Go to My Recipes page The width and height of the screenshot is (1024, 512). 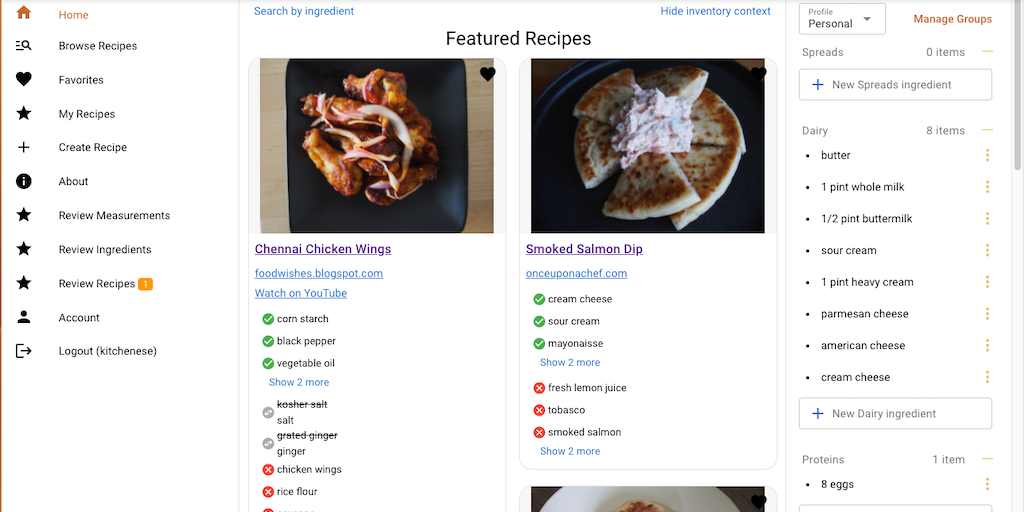coord(87,114)
